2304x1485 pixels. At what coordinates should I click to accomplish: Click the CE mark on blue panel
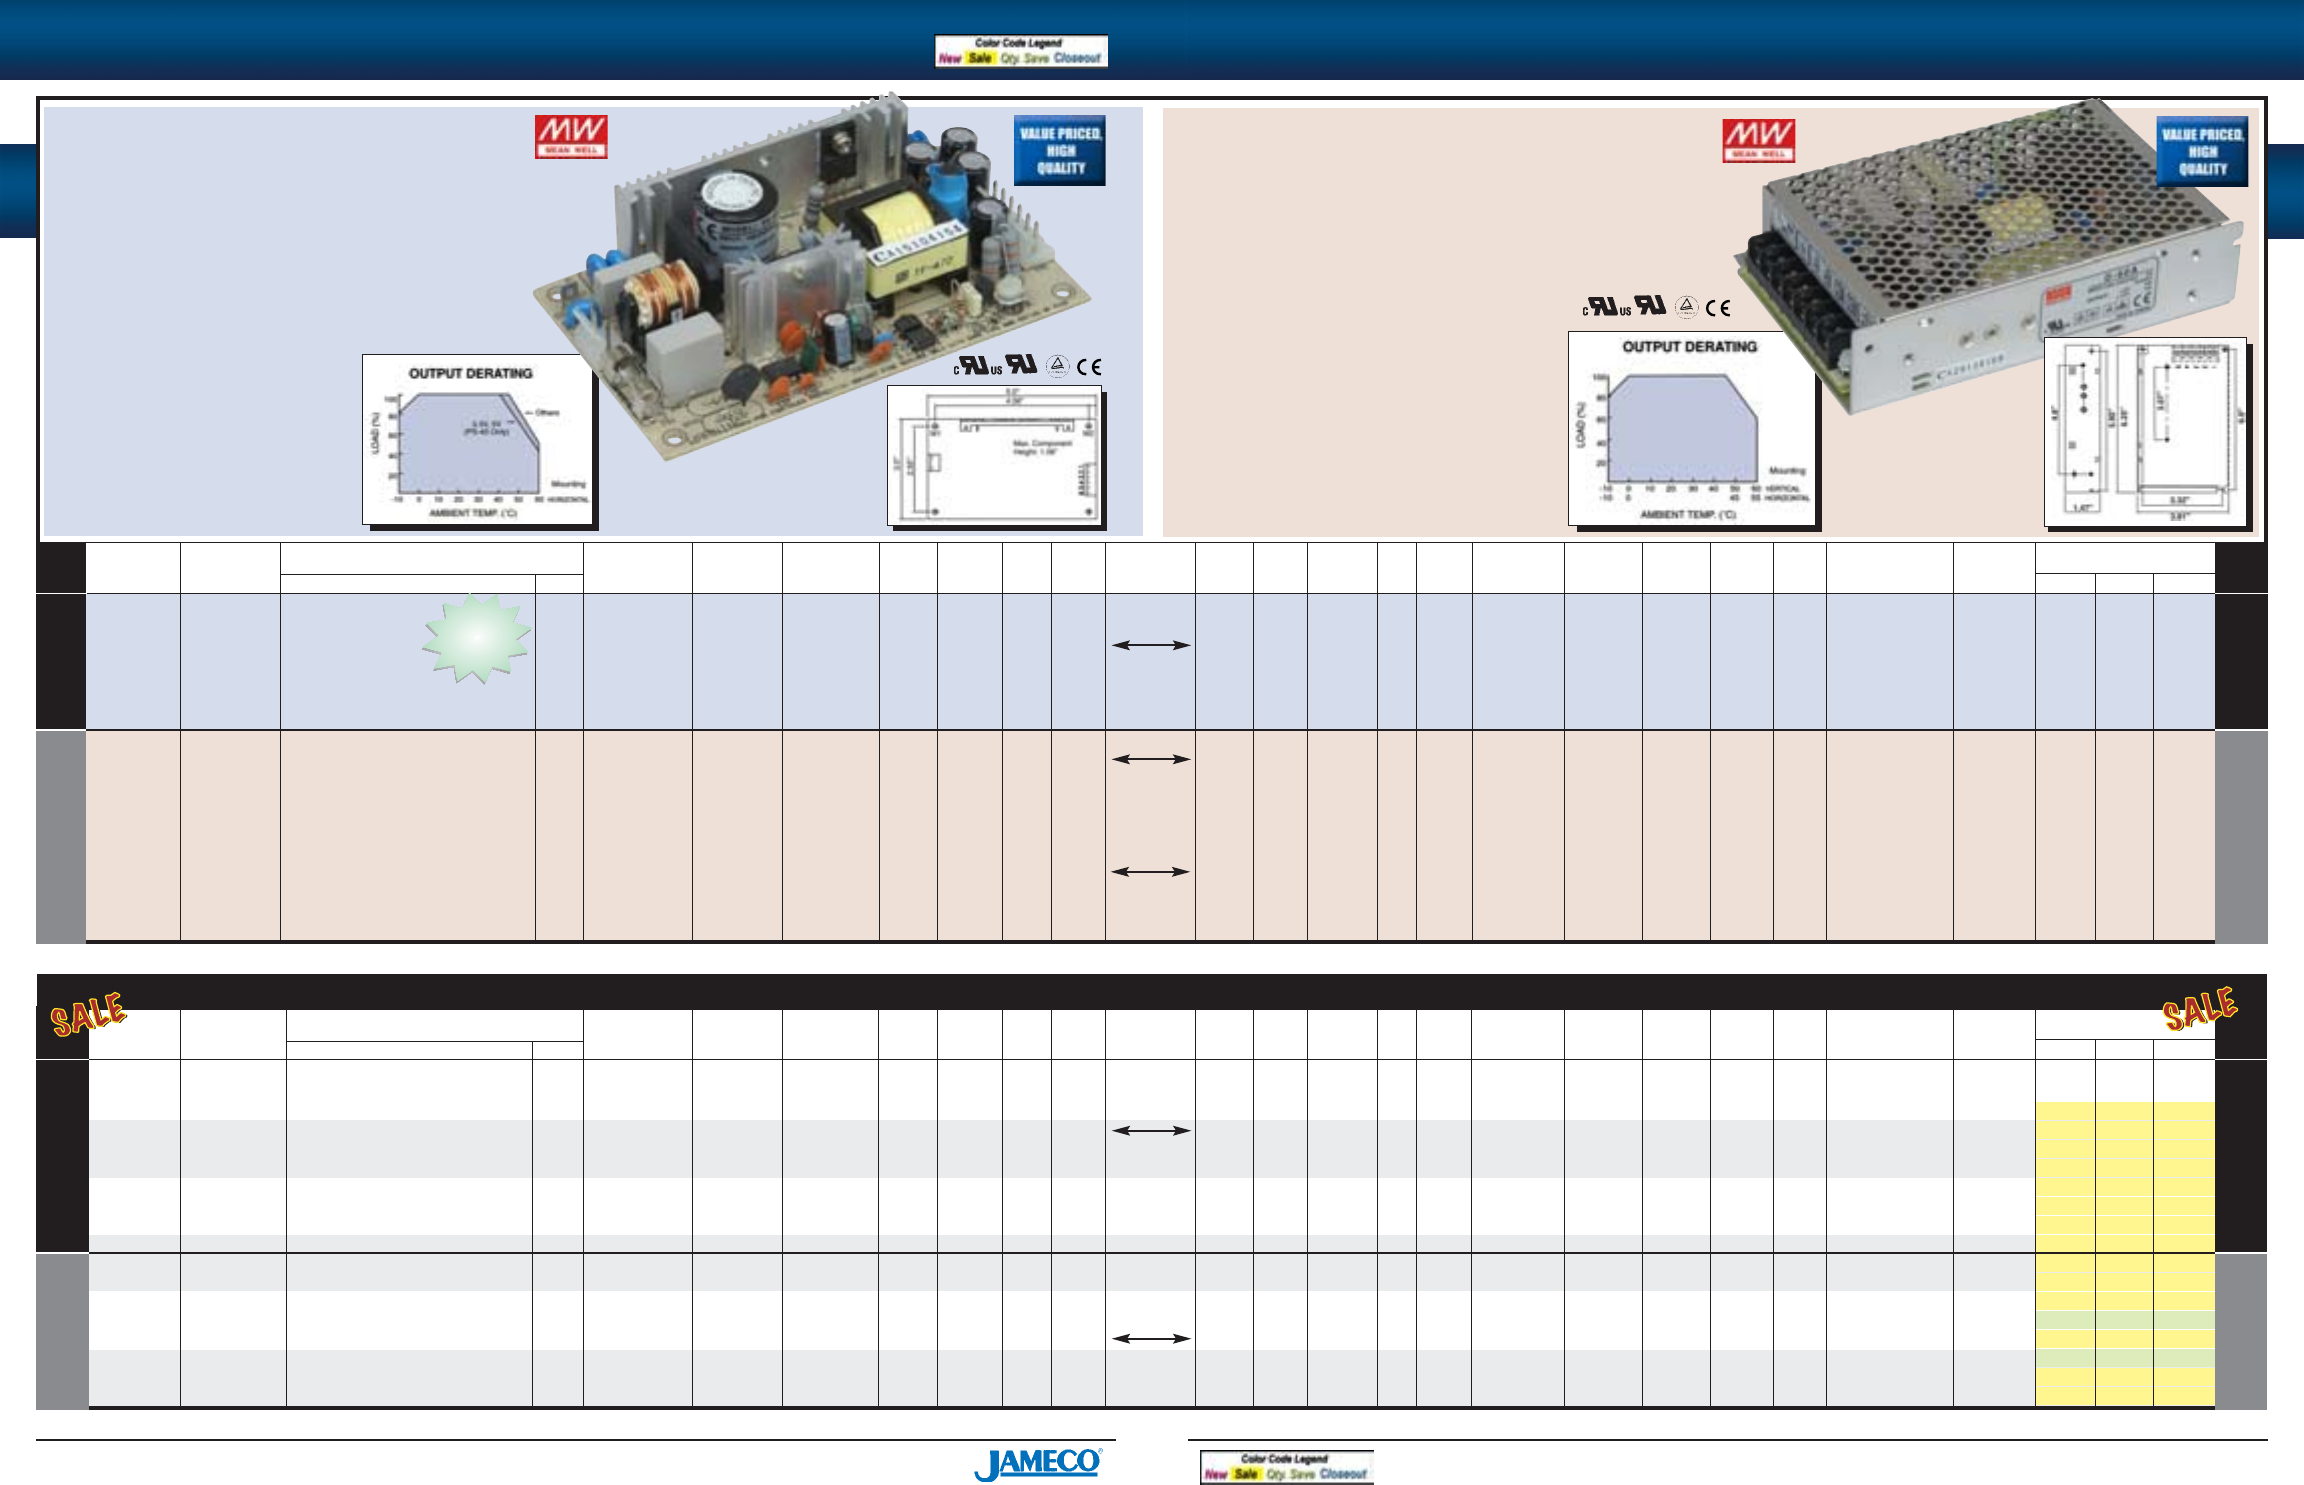[x=1089, y=367]
